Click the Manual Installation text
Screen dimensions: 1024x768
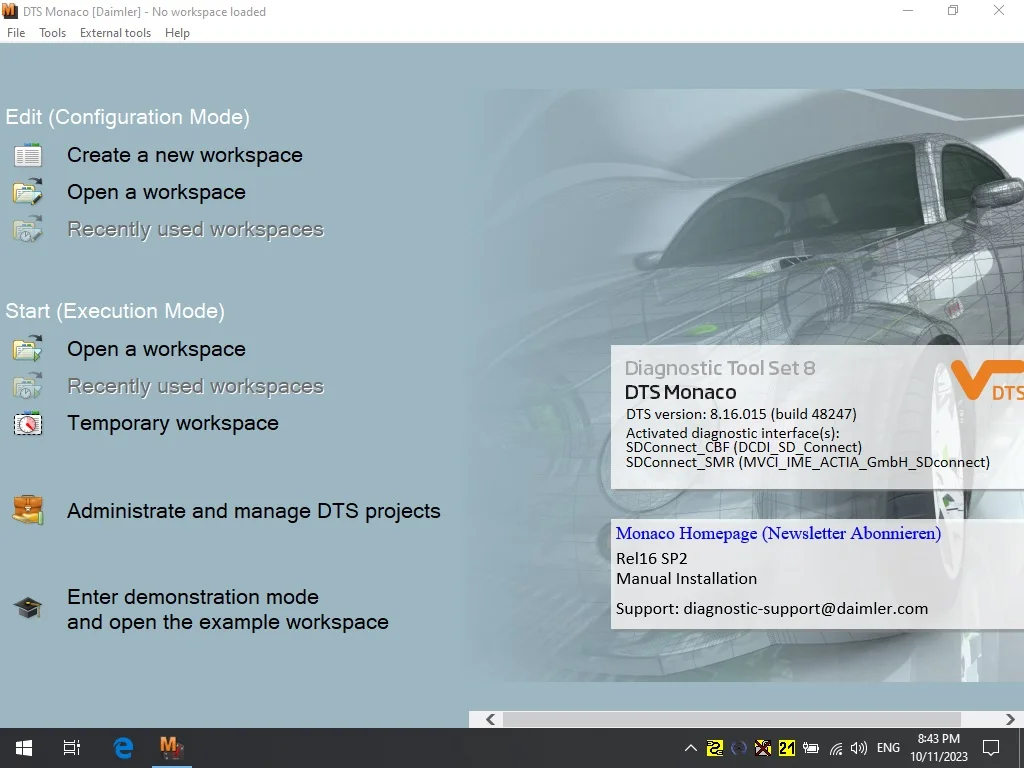686,579
